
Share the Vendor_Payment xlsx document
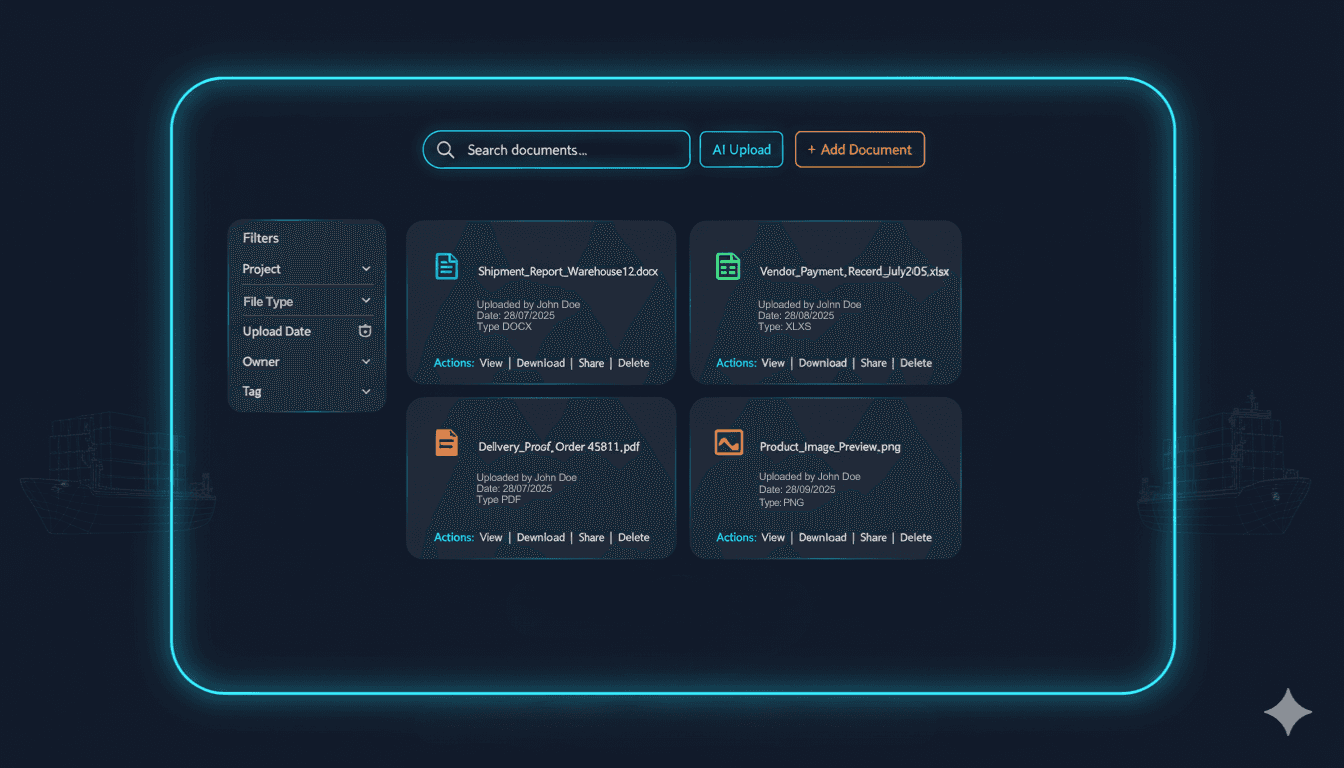(874, 363)
